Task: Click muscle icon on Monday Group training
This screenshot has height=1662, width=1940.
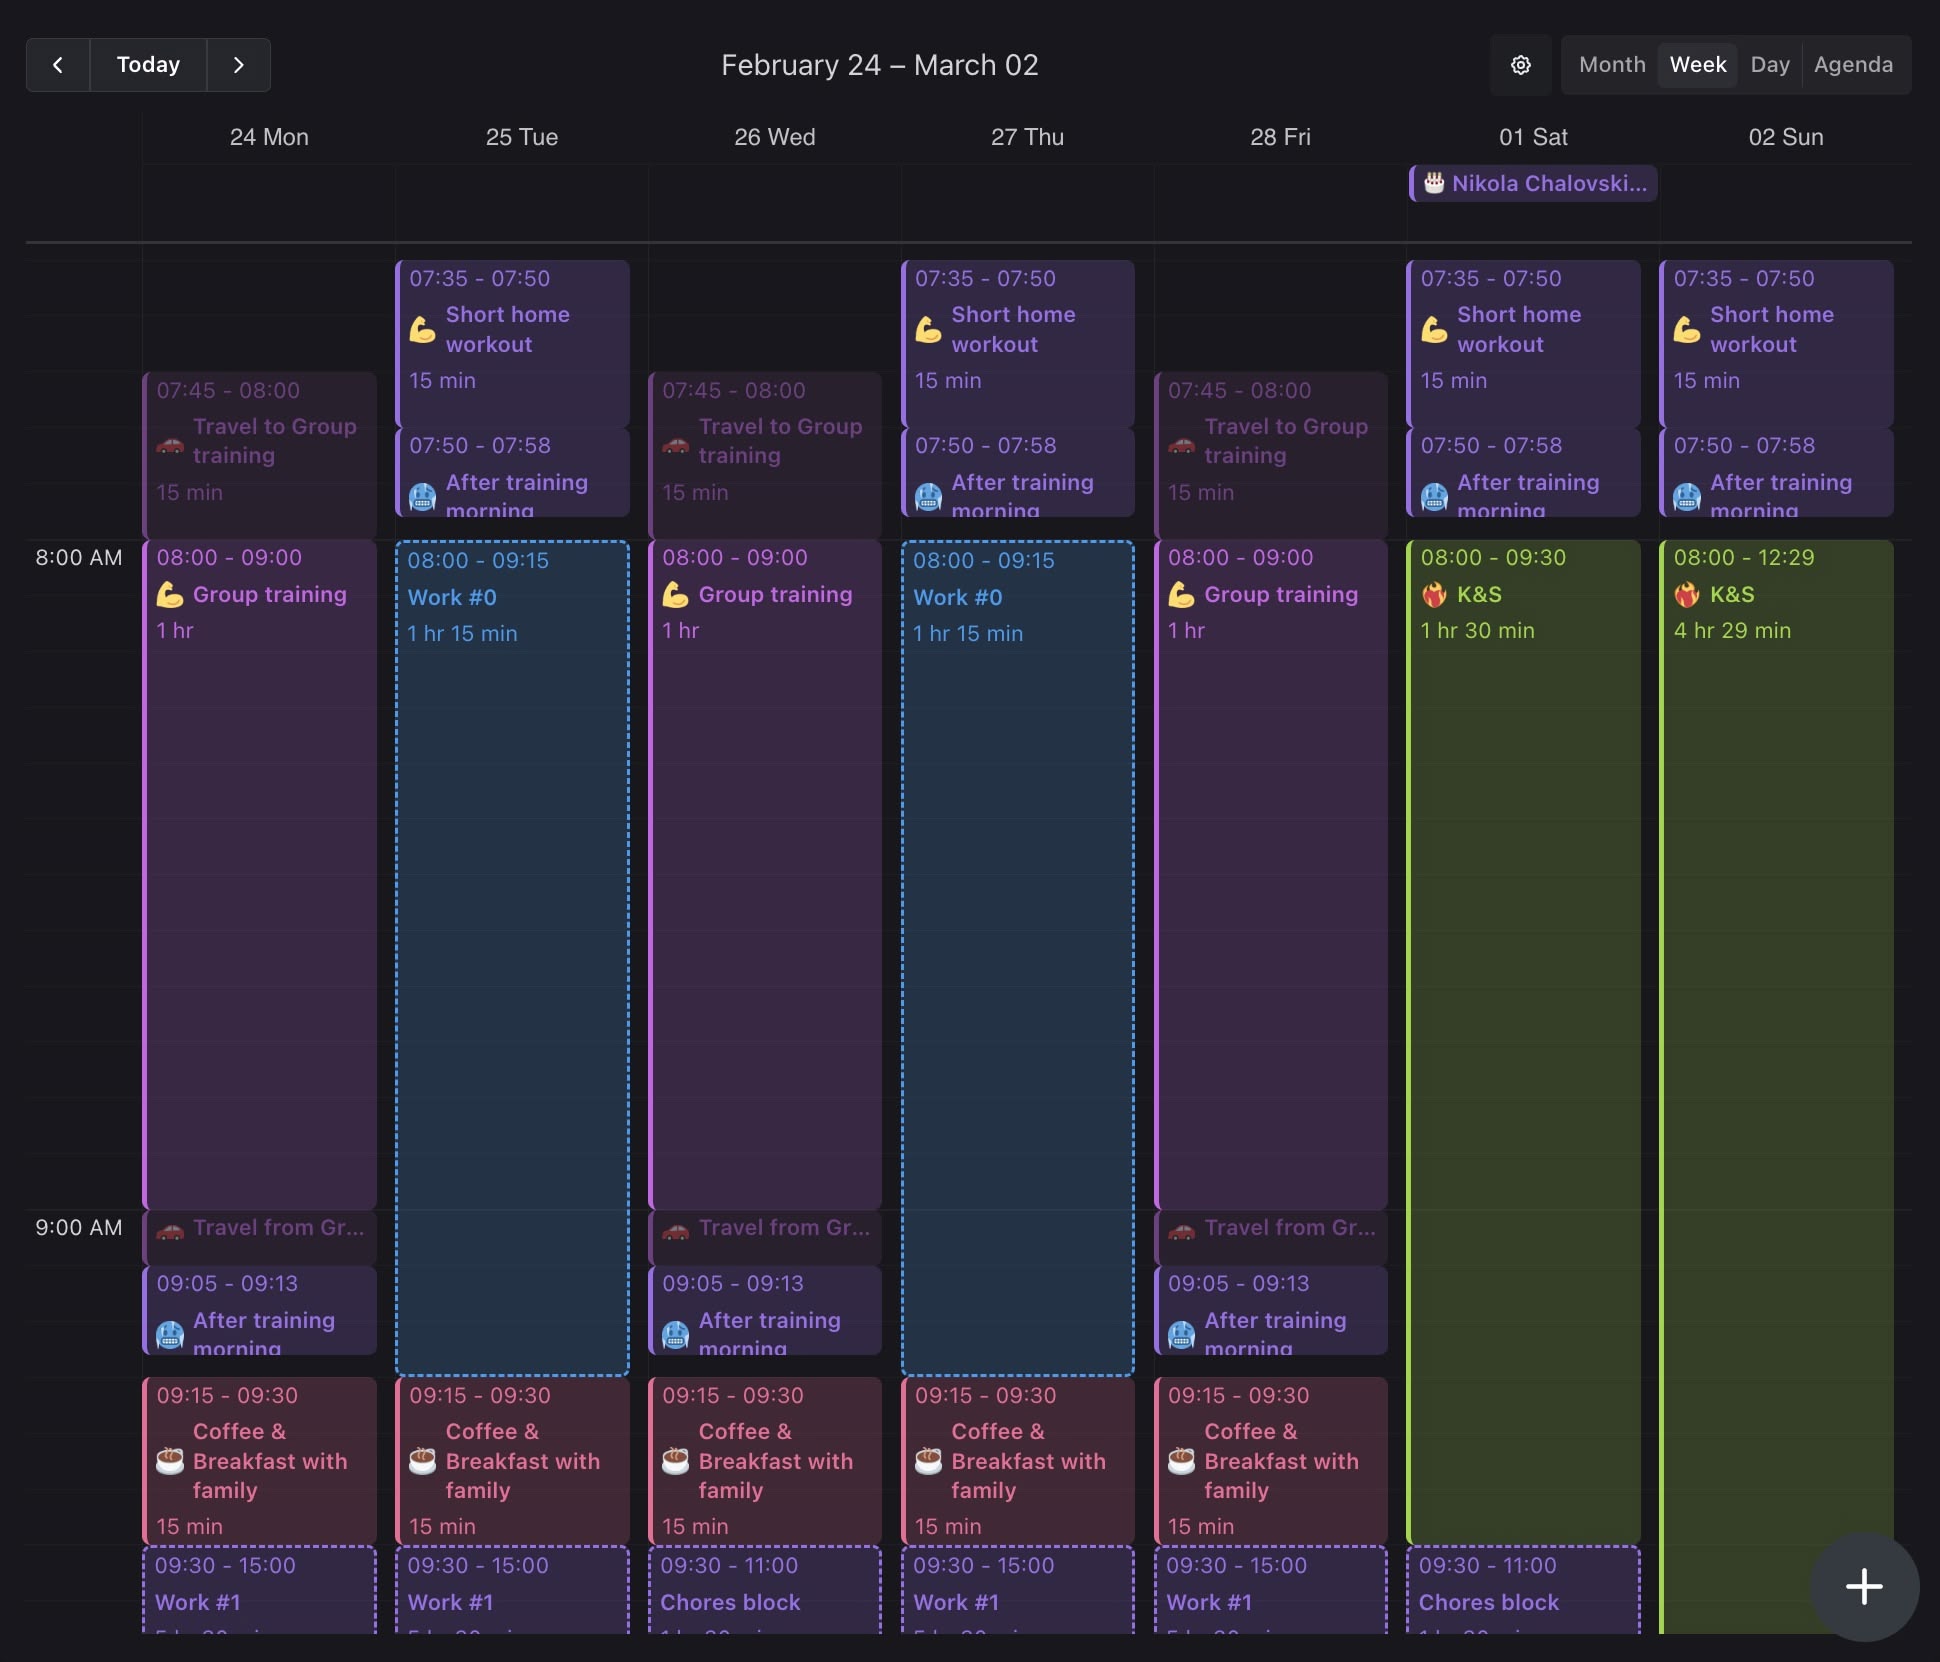Action: [170, 595]
